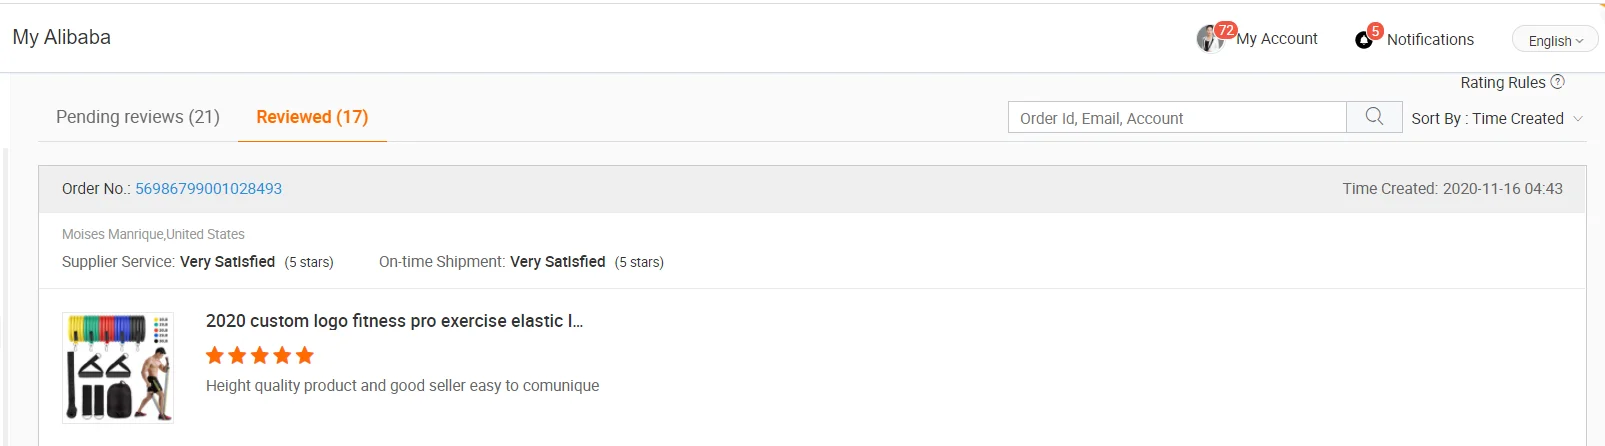Select the Reviewed (17) tab
The width and height of the screenshot is (1605, 446).
pyautogui.click(x=312, y=117)
